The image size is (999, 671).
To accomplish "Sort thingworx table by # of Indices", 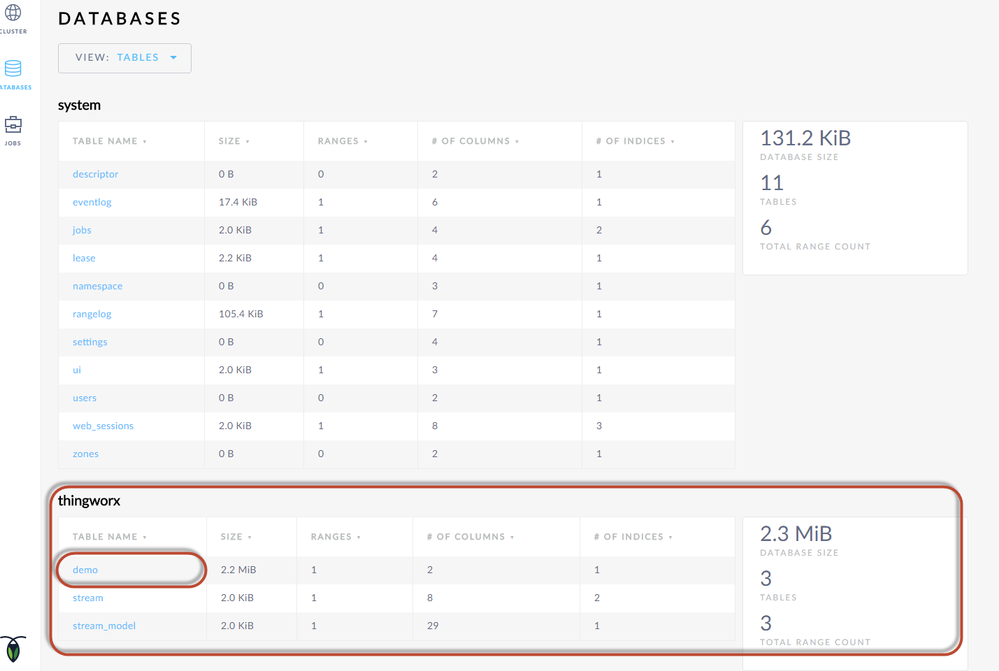I will point(633,537).
